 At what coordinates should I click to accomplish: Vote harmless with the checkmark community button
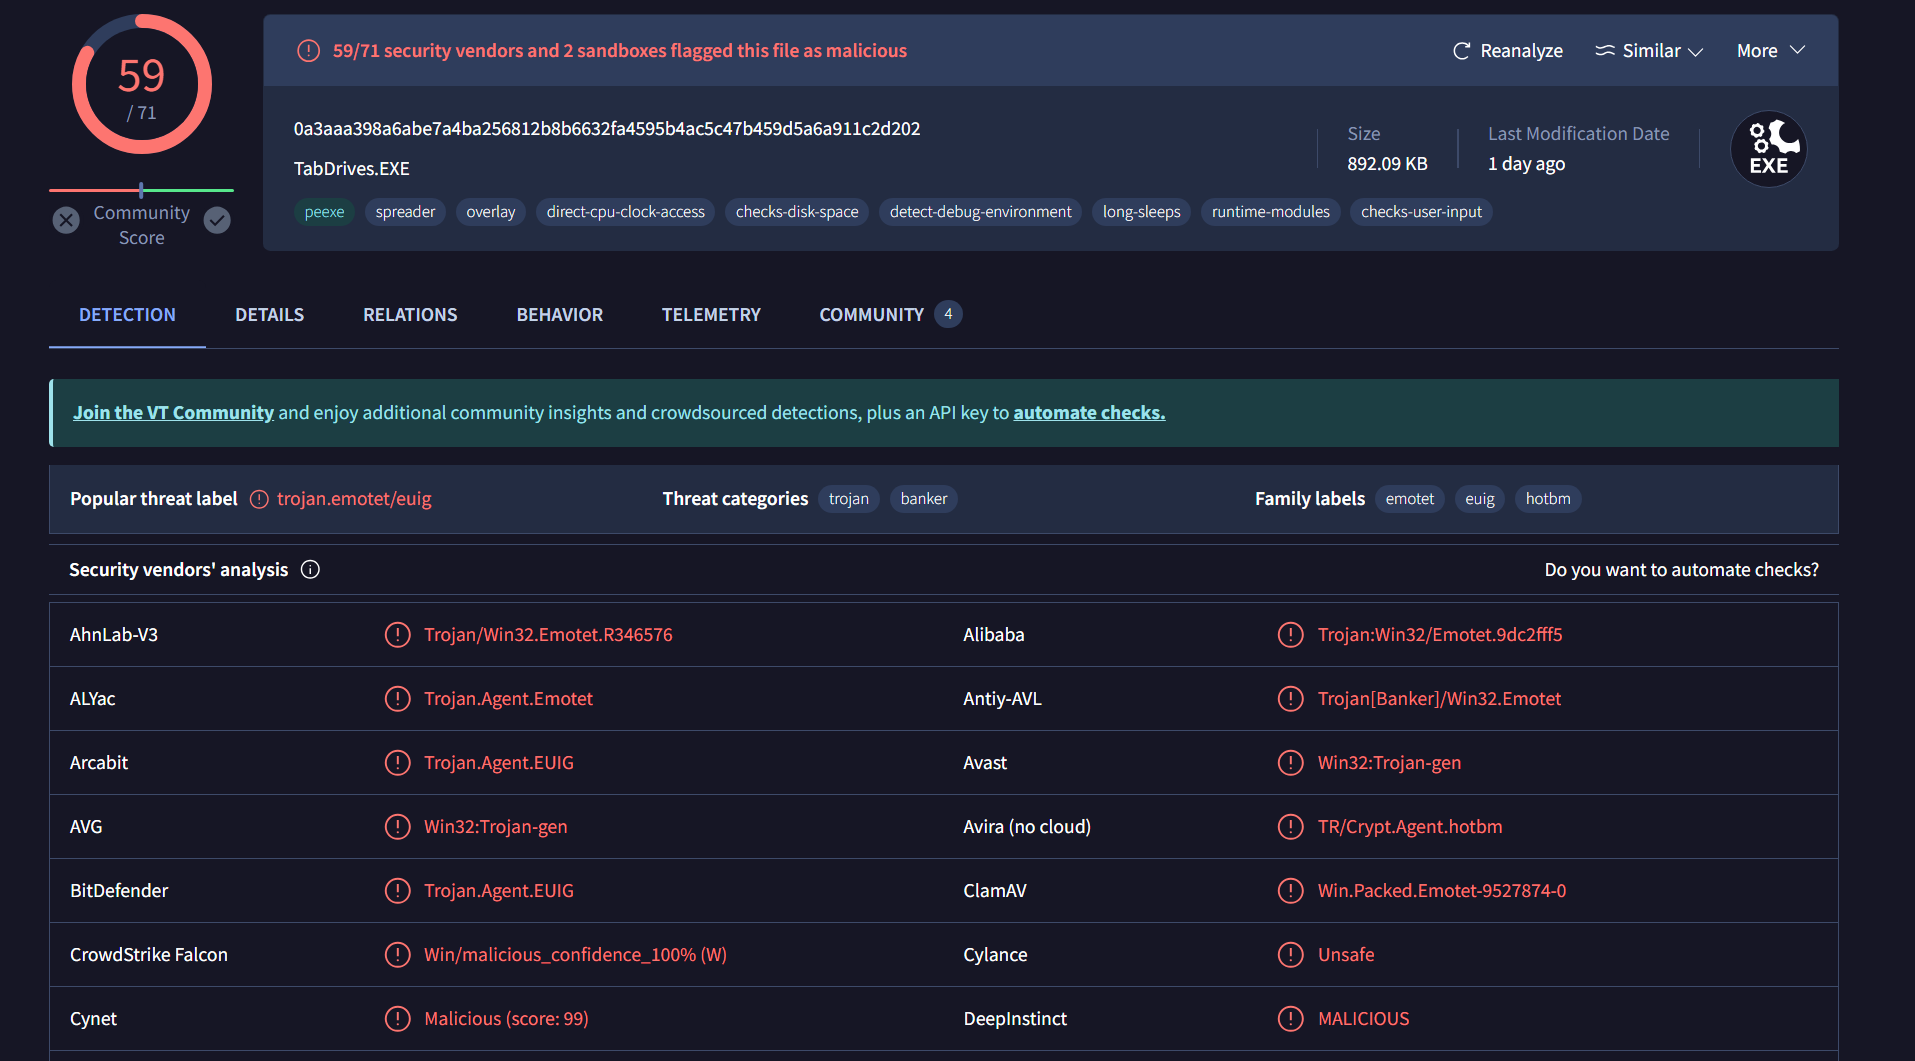(x=217, y=221)
